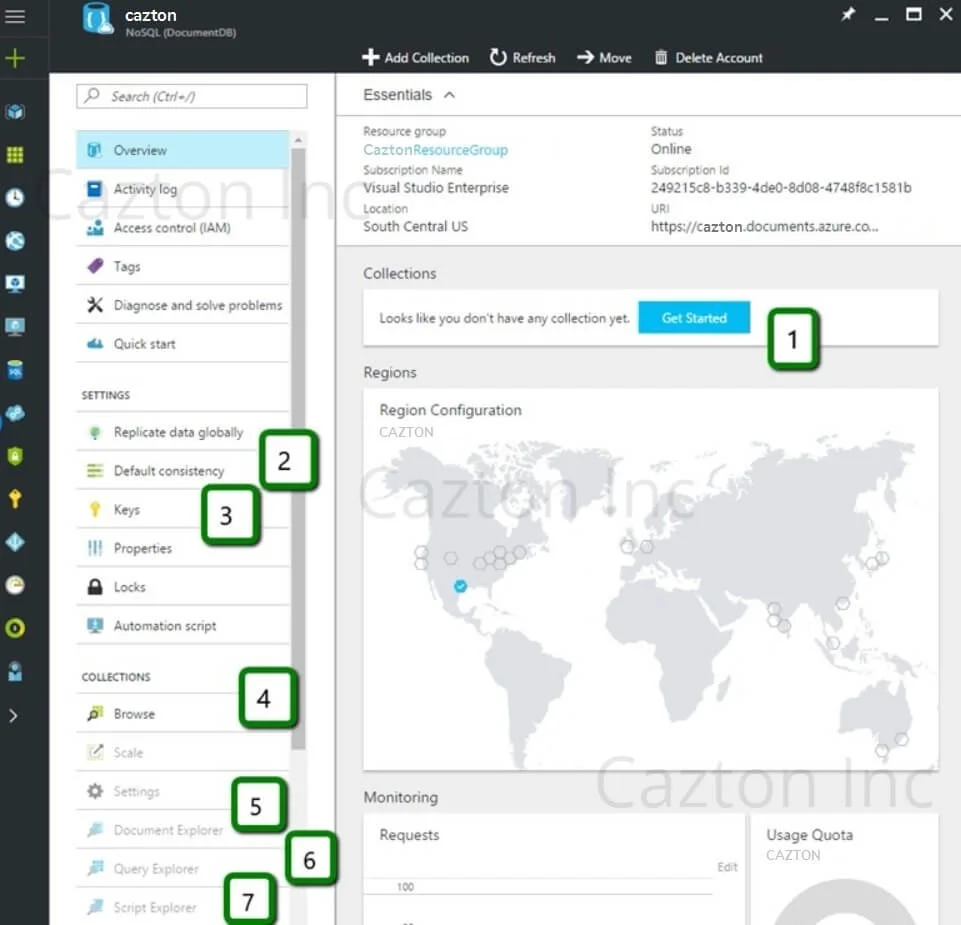
Task: Click the search box in the resource menu
Action: [x=192, y=96]
